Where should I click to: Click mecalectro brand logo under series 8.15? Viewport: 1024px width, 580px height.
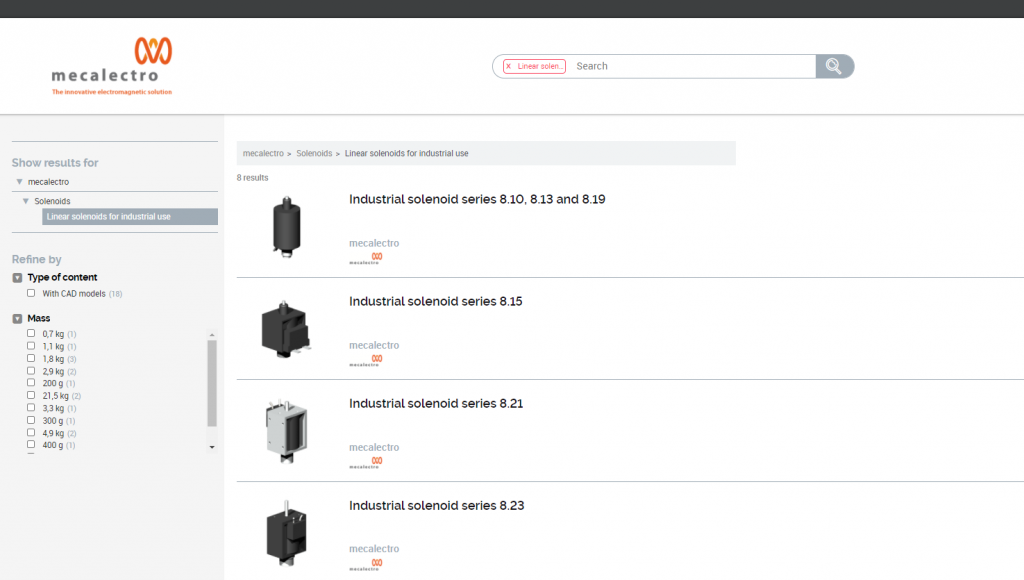point(375,357)
